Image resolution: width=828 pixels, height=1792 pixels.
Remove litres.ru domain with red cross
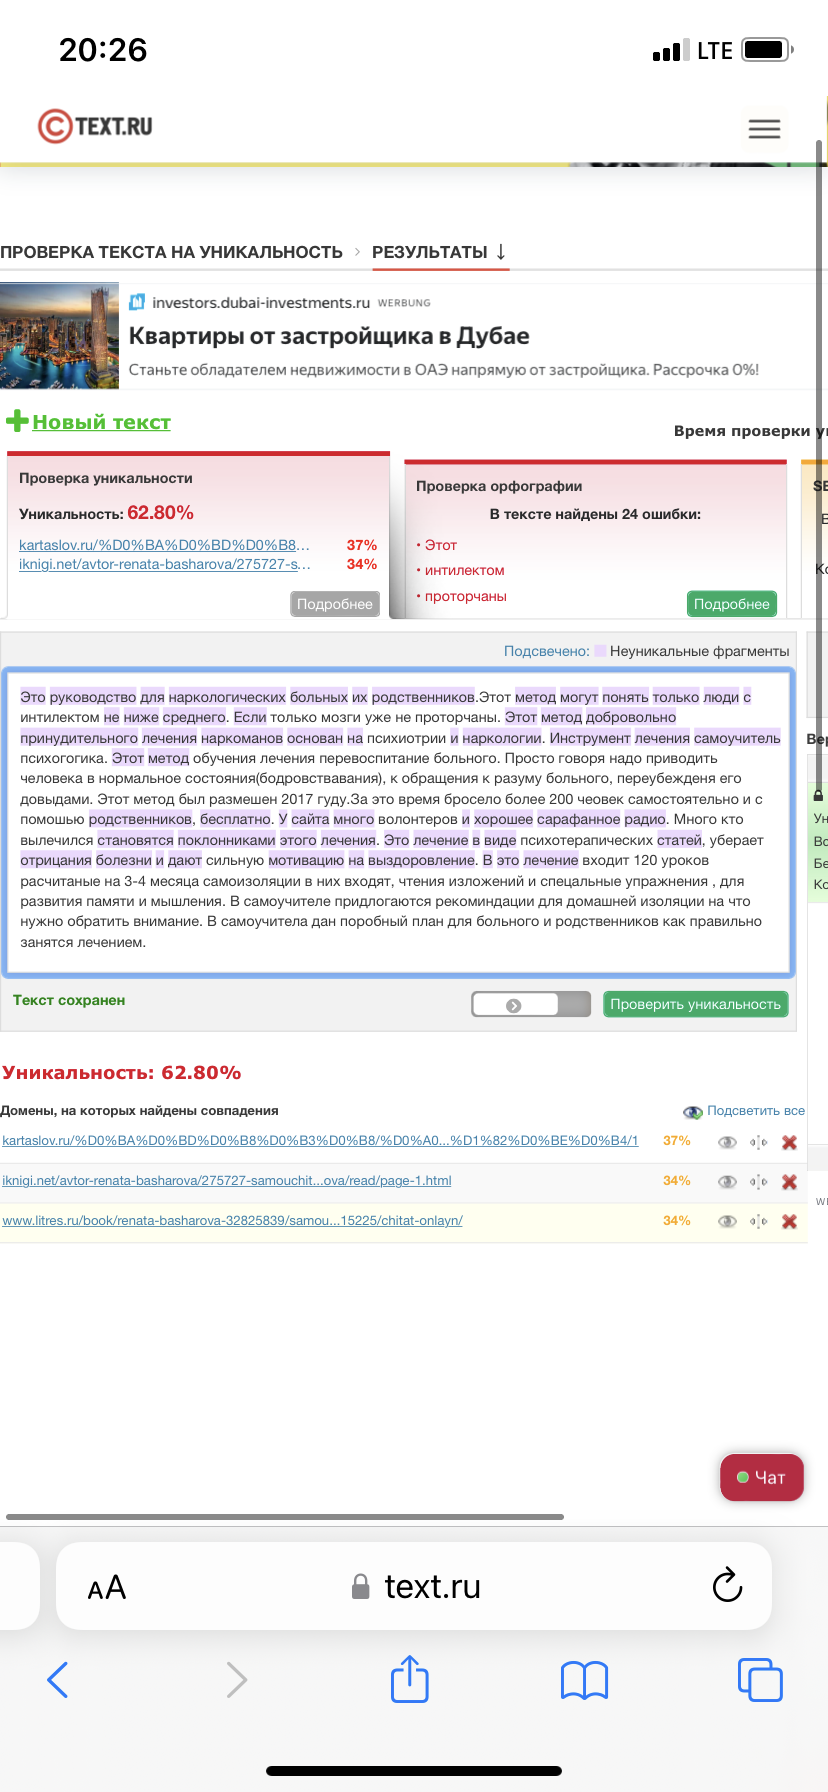pos(789,1221)
